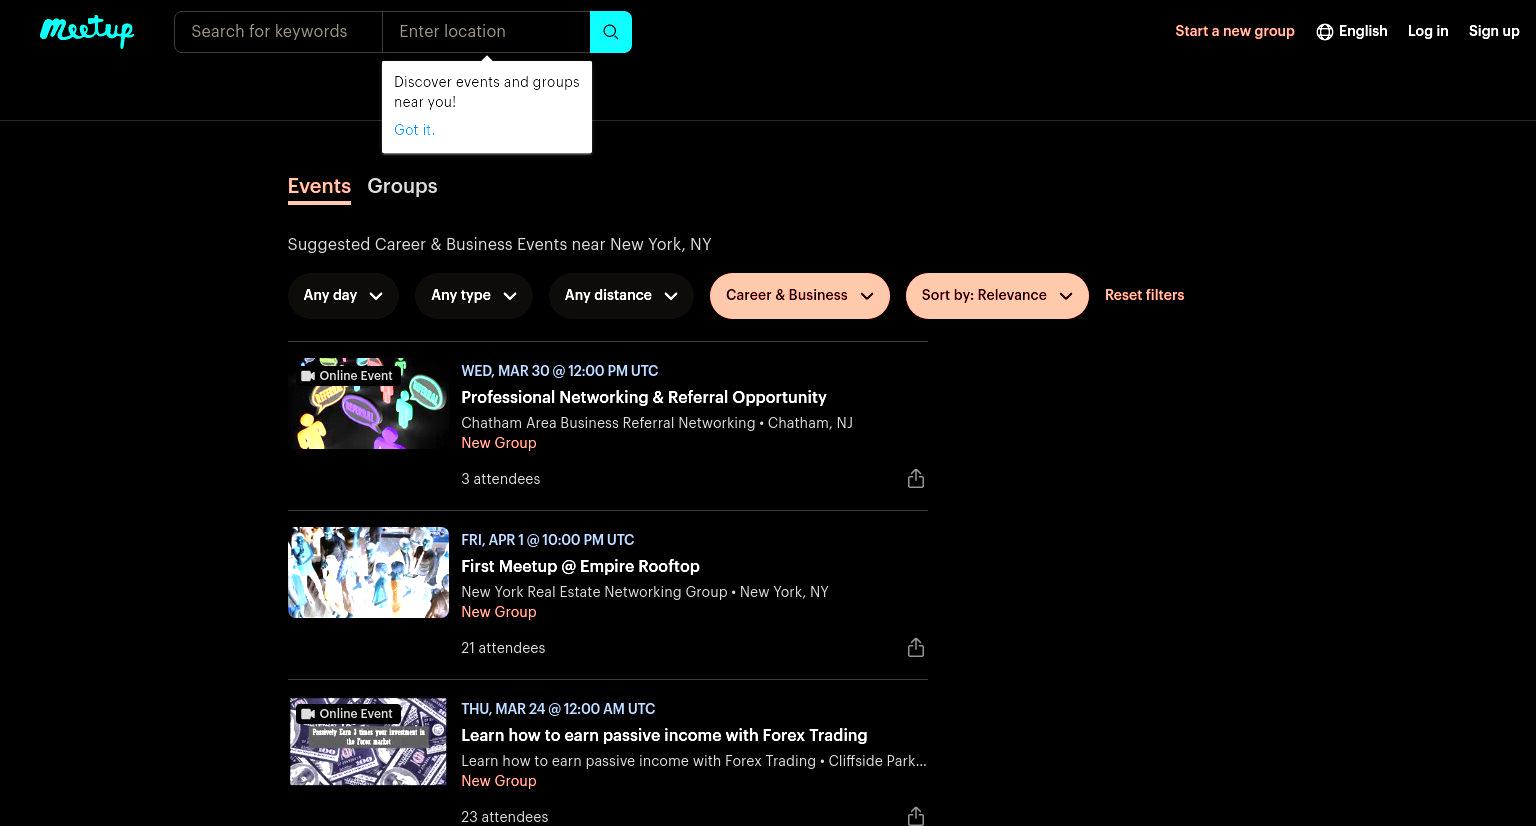Click WED, MAR 30 @ 12:00 PM UTC date

pyautogui.click(x=559, y=371)
